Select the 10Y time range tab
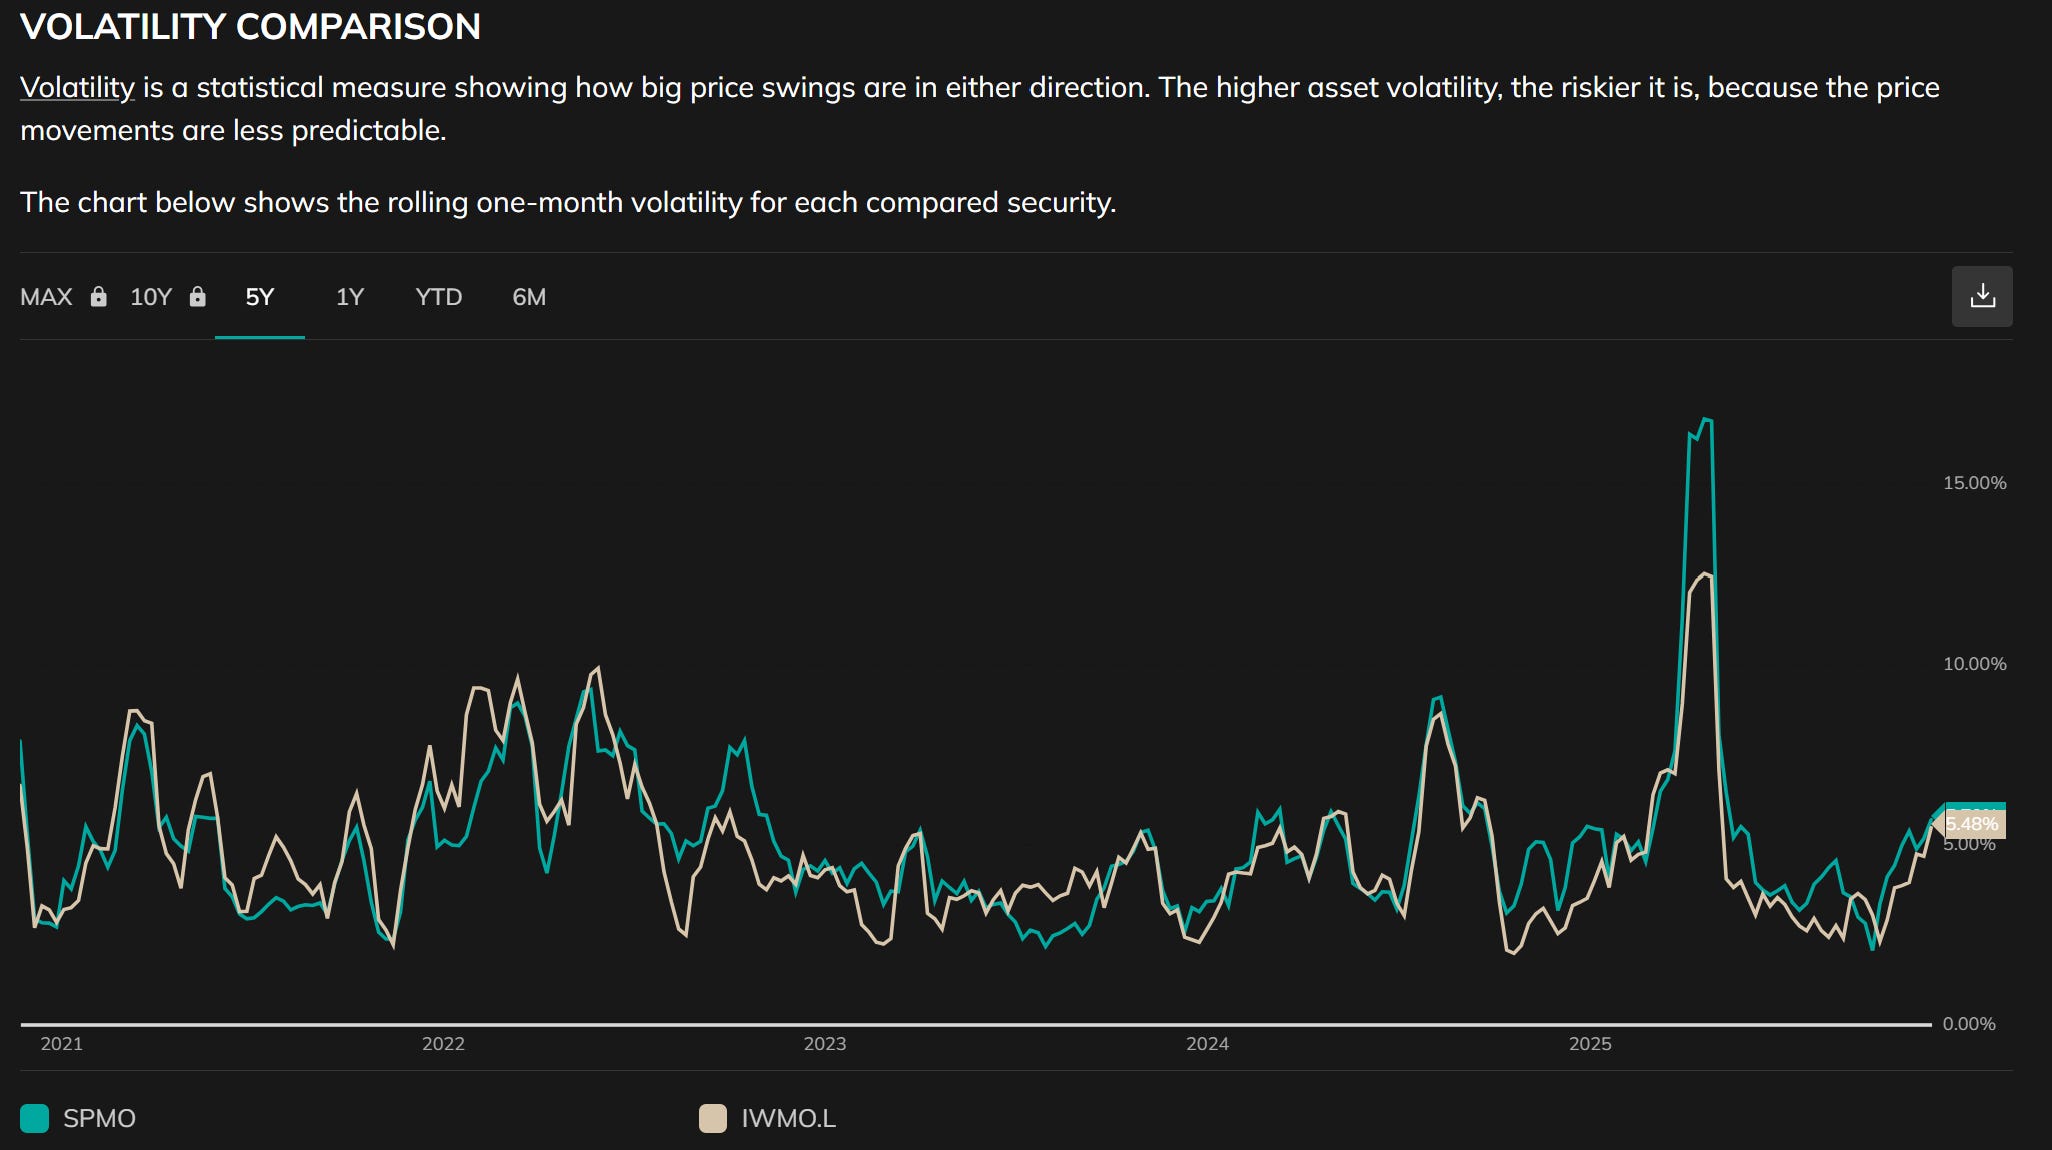 (151, 297)
